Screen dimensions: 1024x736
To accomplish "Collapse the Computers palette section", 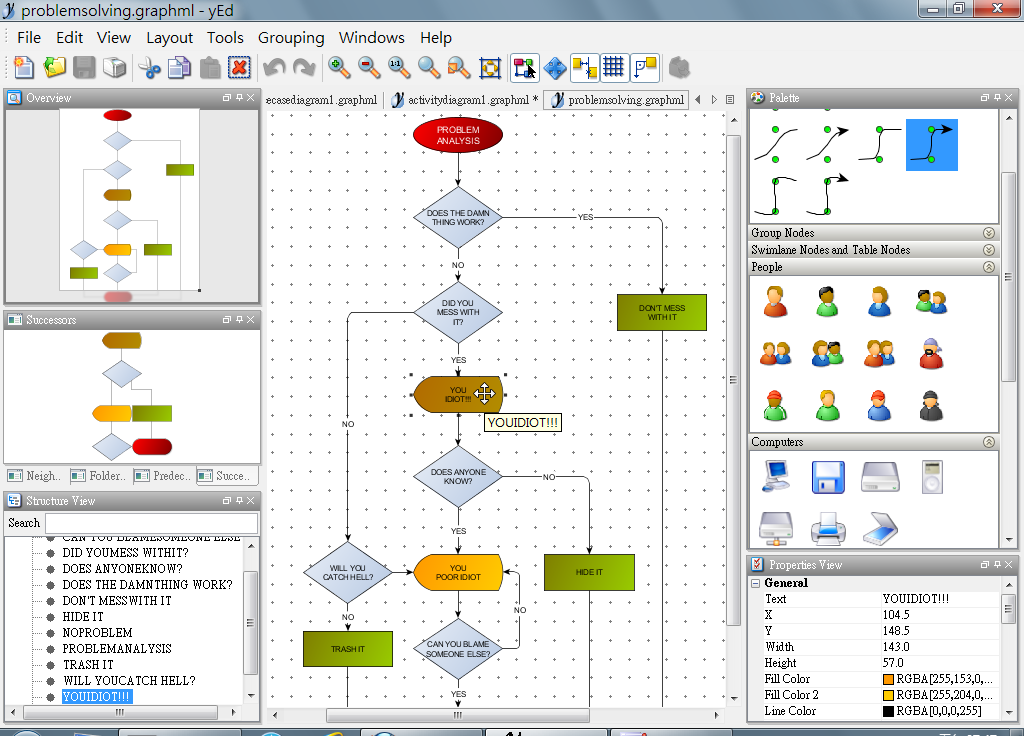I will (x=988, y=441).
